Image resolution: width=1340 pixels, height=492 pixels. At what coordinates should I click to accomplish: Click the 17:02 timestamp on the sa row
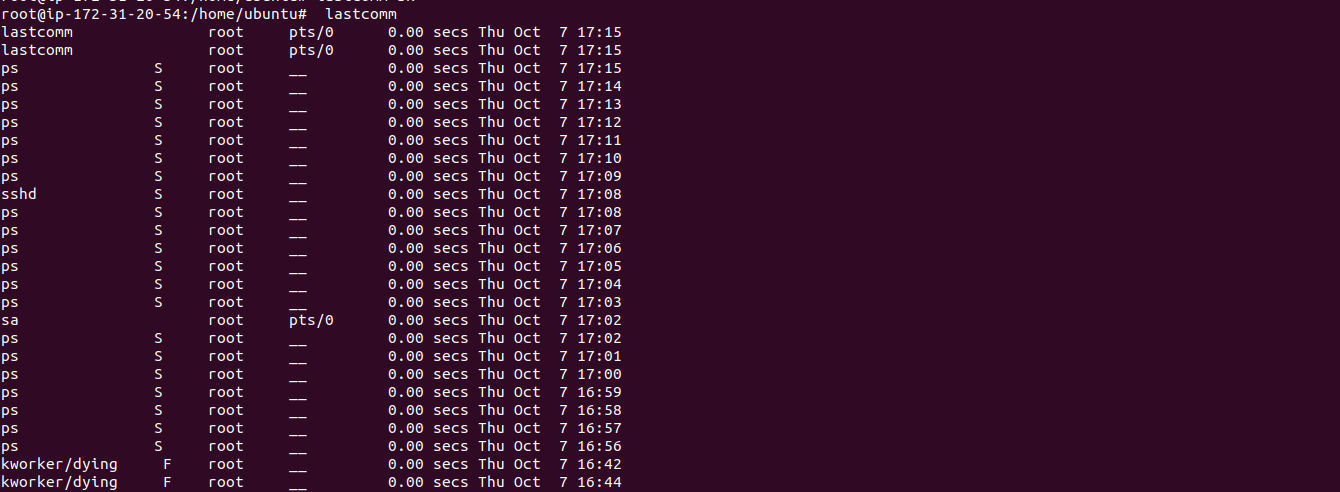[599, 320]
